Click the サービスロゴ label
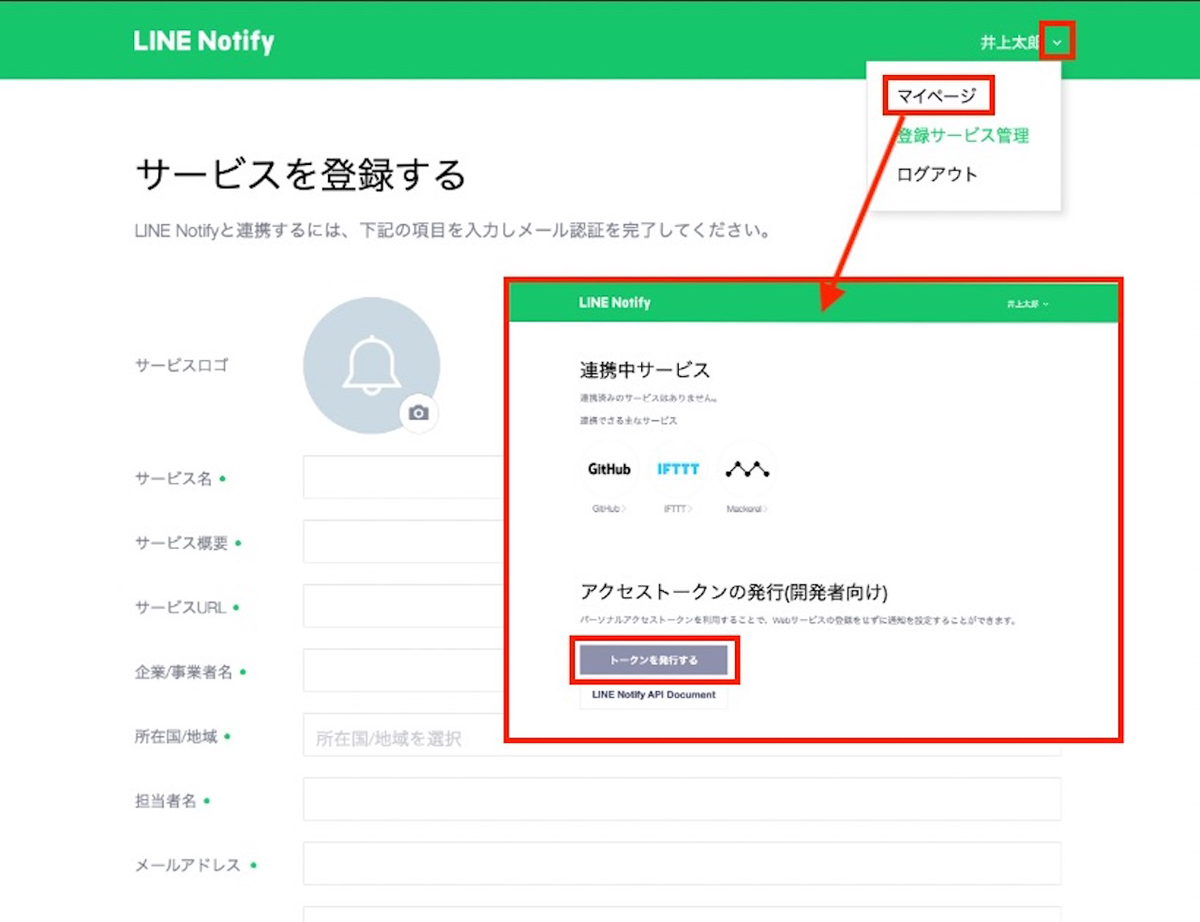1200x922 pixels. (x=181, y=365)
